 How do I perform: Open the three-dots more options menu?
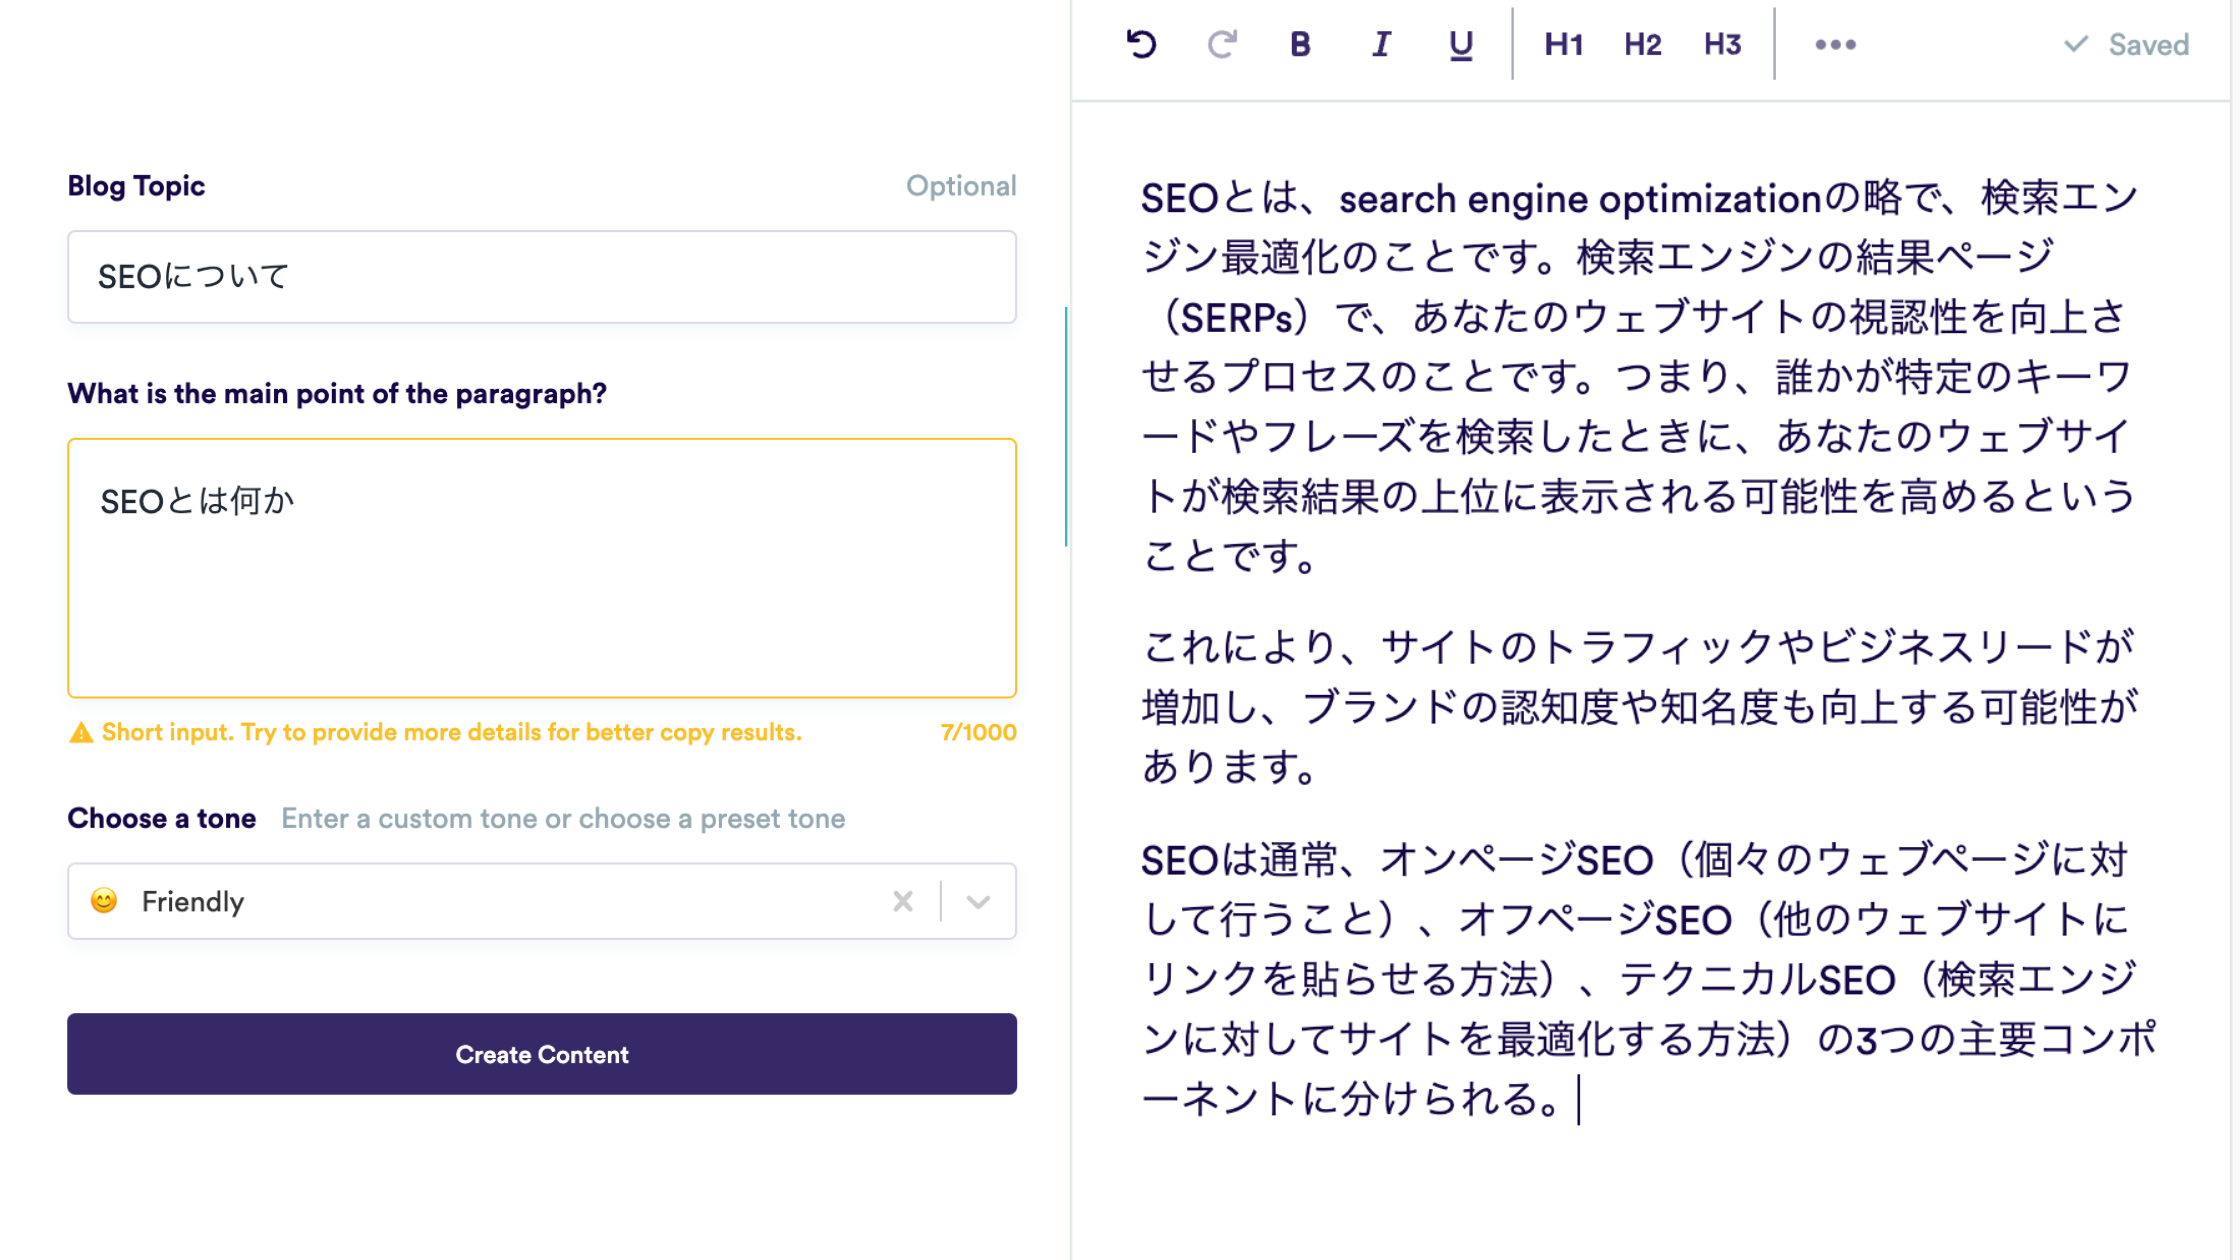click(x=1835, y=44)
